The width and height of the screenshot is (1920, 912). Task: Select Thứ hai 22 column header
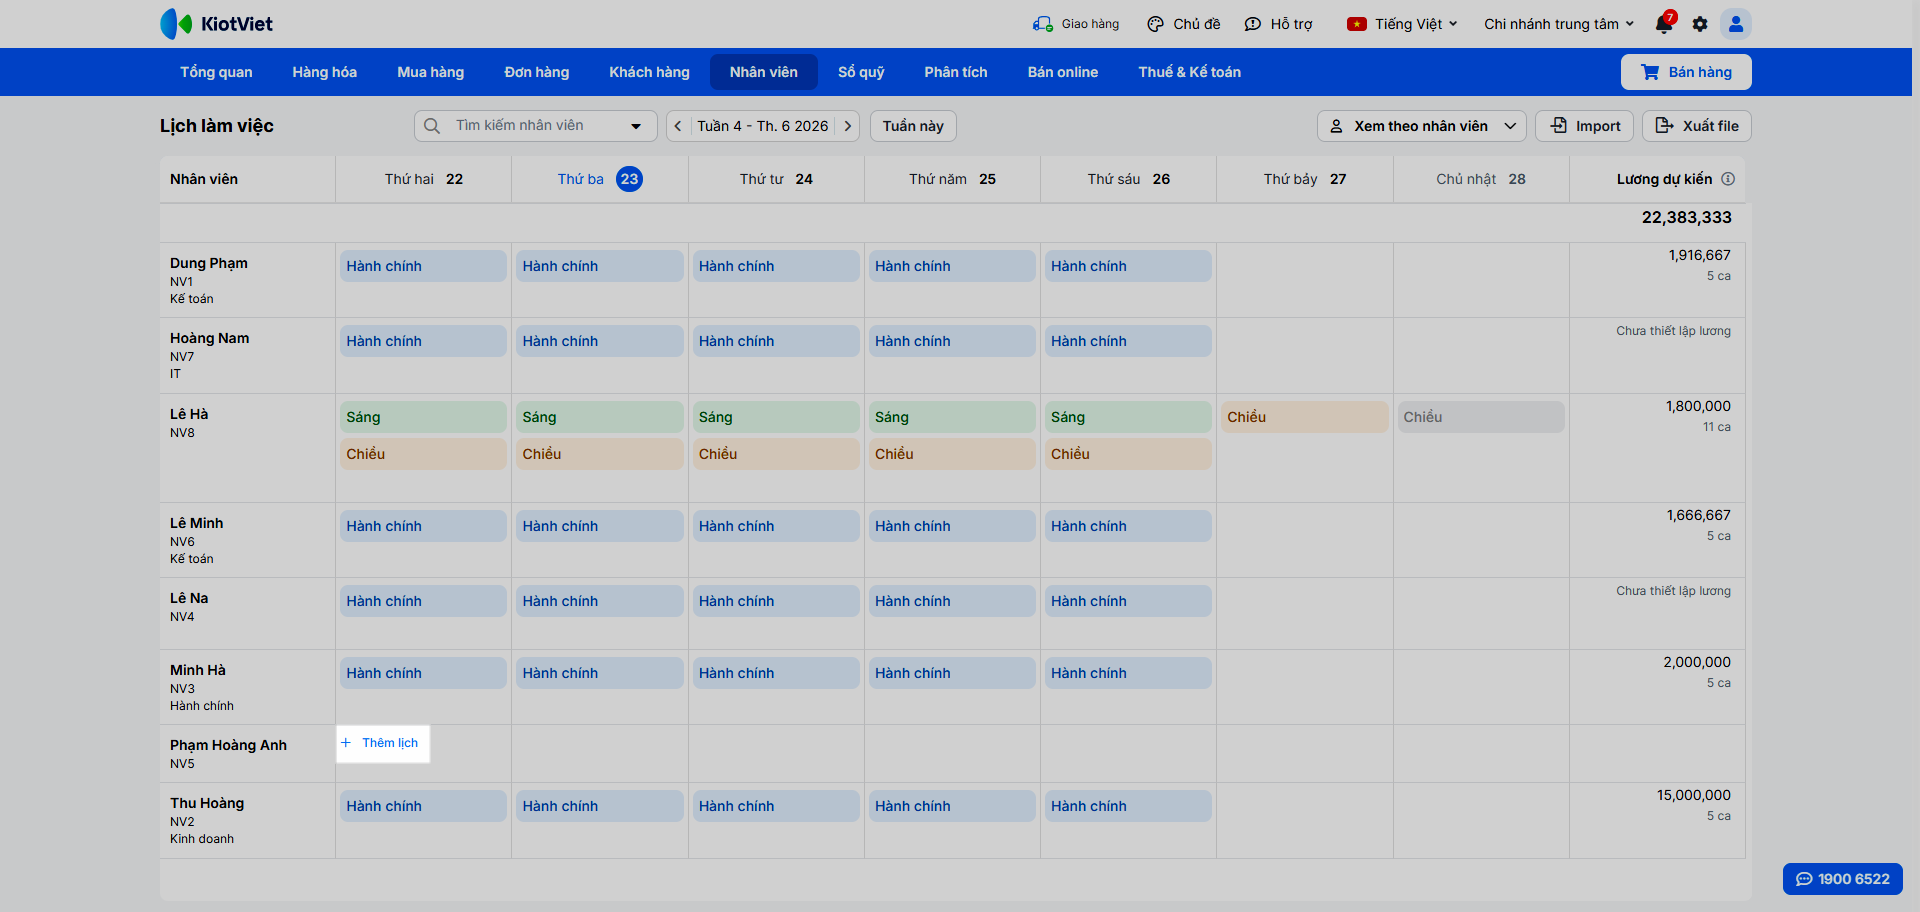(x=424, y=179)
